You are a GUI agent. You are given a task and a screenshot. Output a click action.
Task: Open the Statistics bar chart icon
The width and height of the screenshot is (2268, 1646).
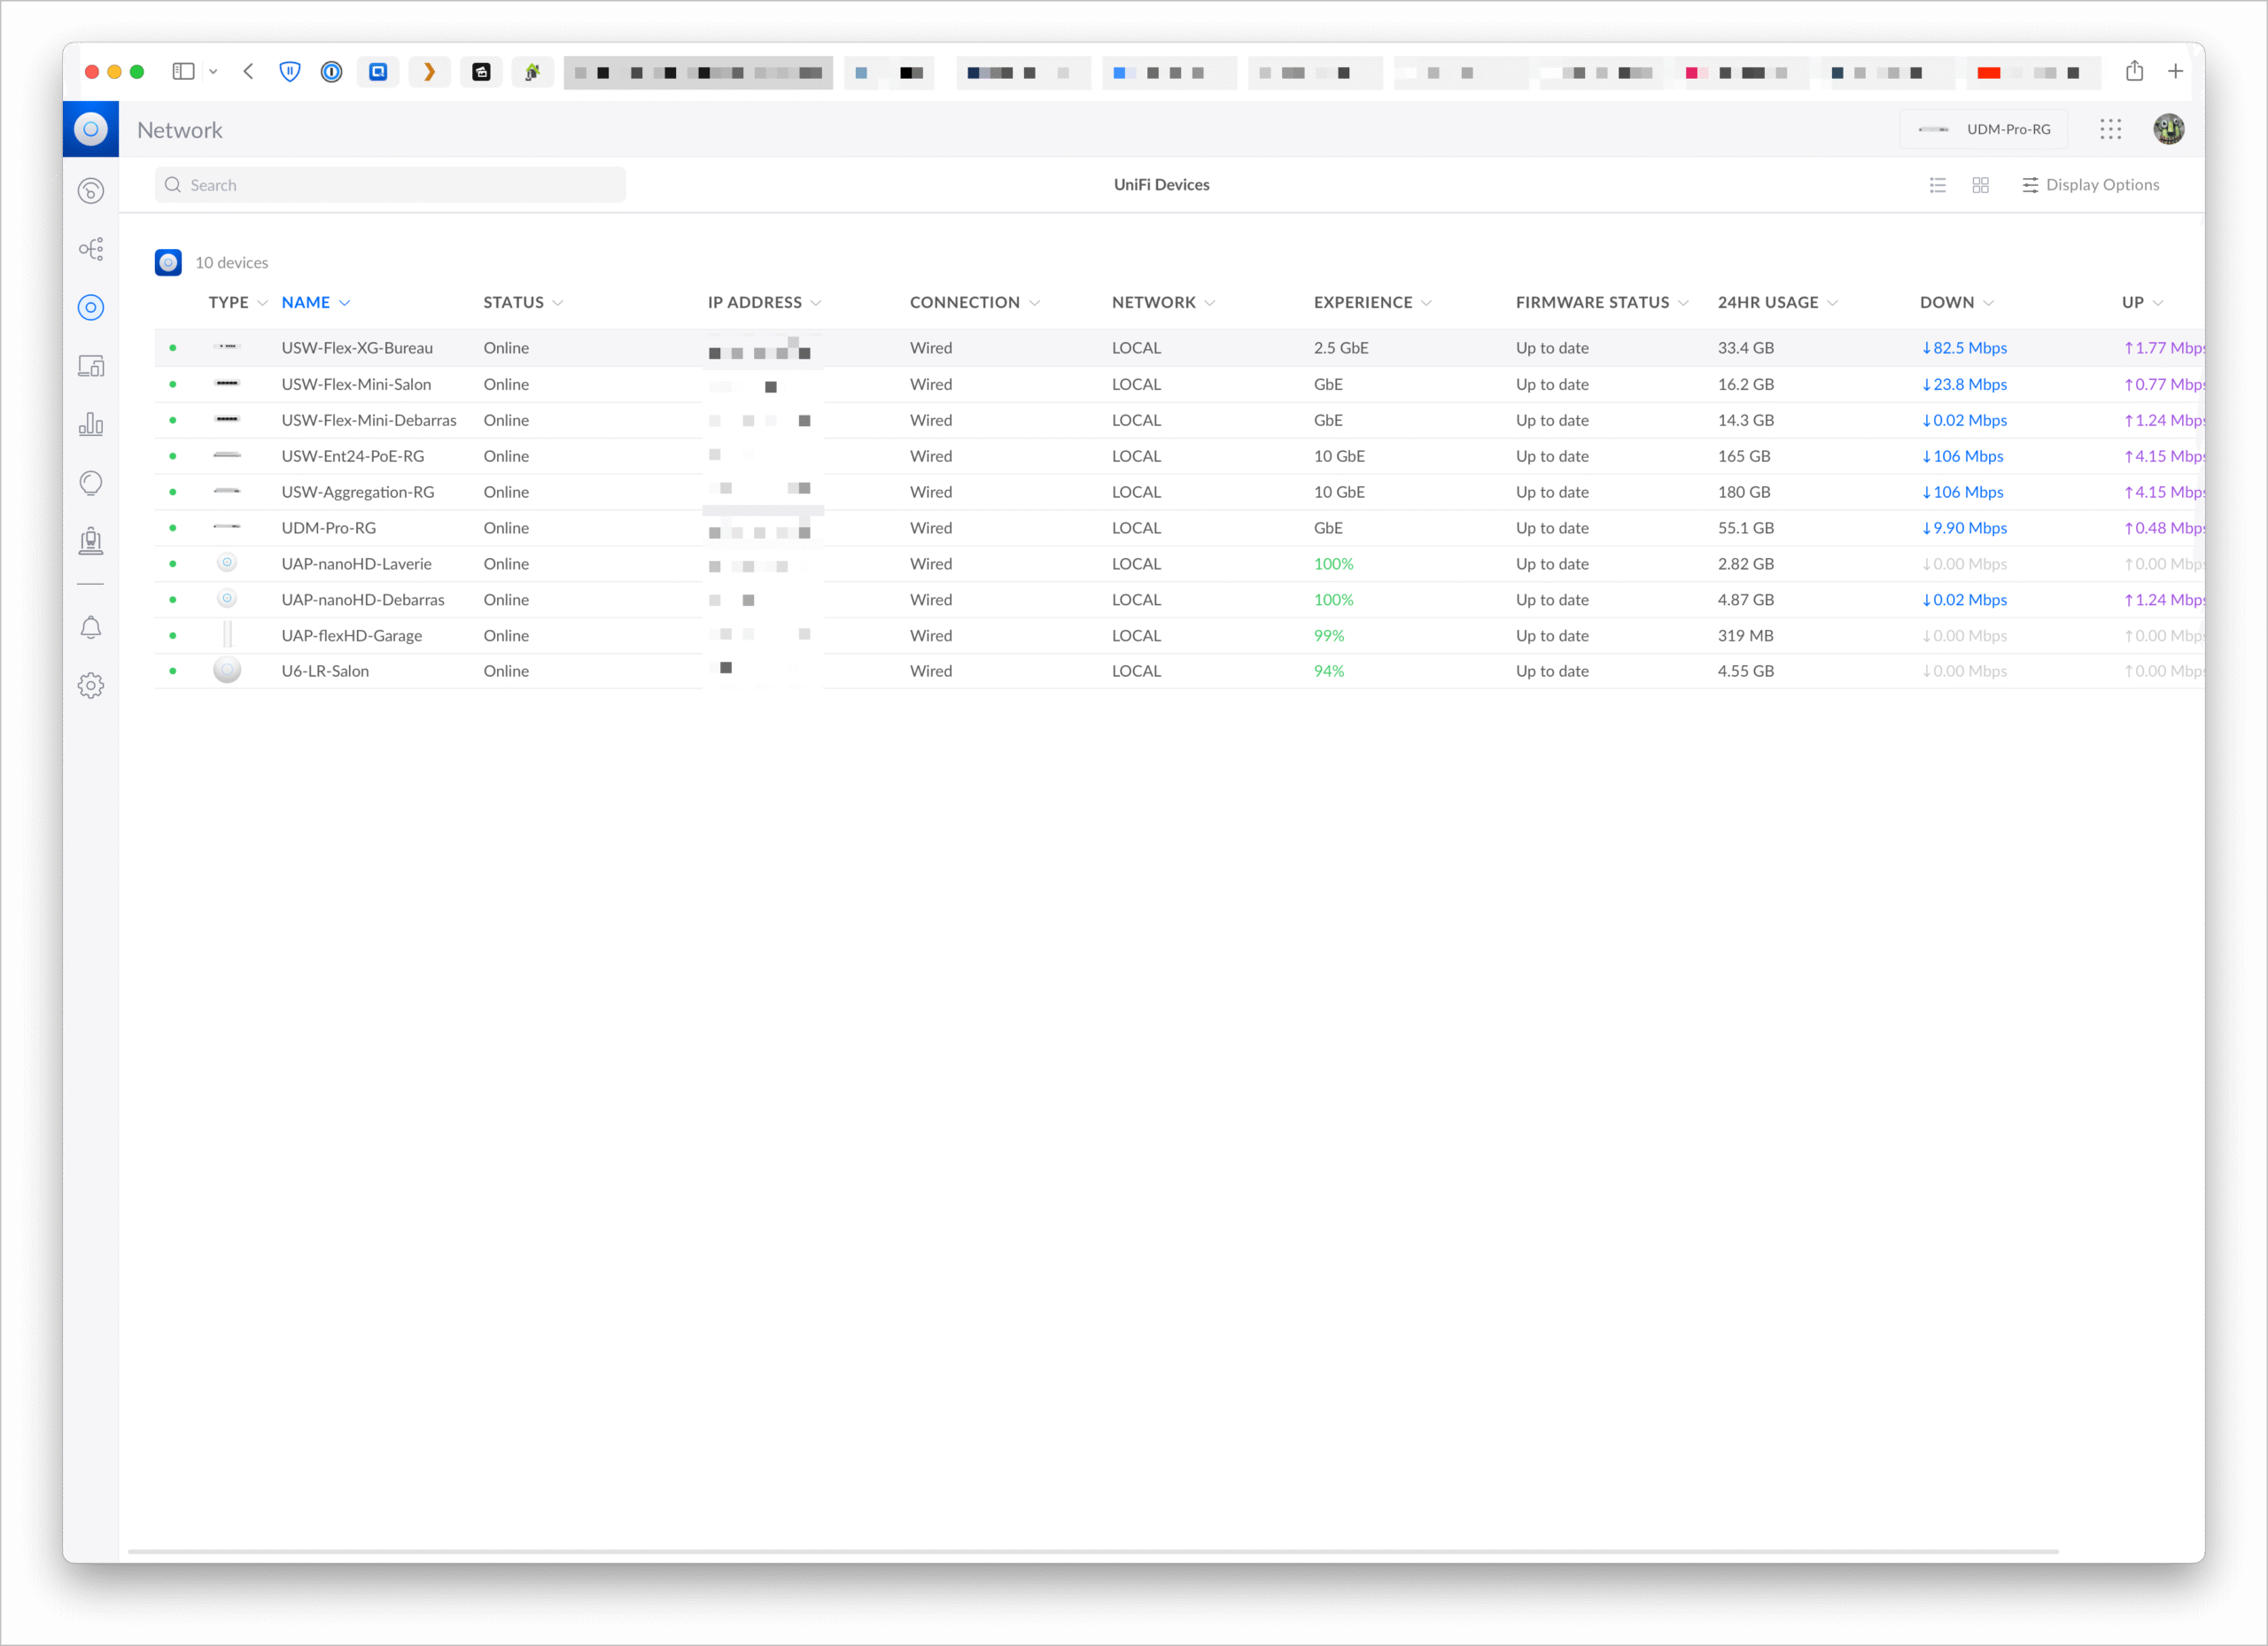(x=91, y=424)
